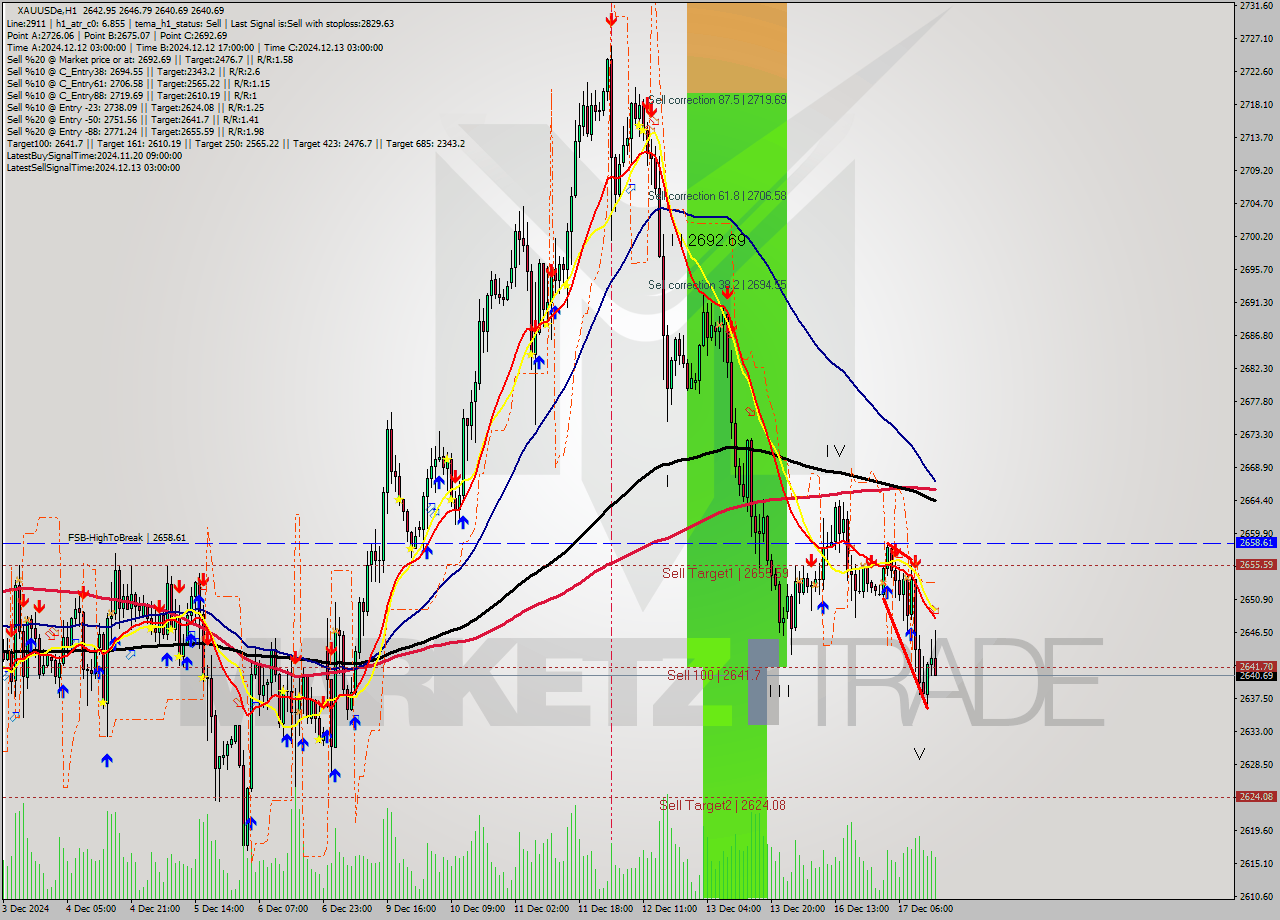This screenshot has width=1280, height=920.
Task: Select the wave 'IV' label
Action: pyautogui.click(x=836, y=451)
